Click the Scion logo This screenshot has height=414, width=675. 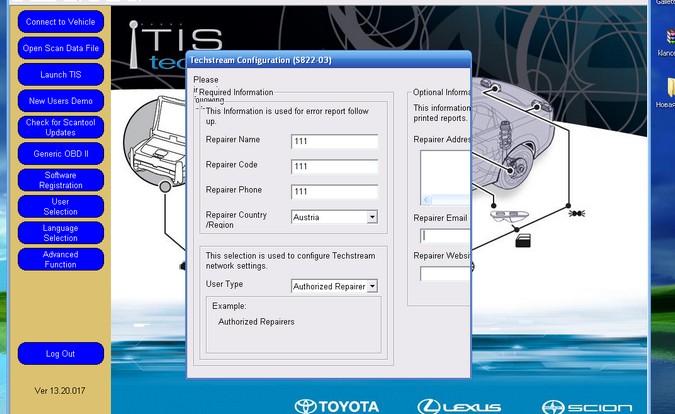tap(587, 407)
